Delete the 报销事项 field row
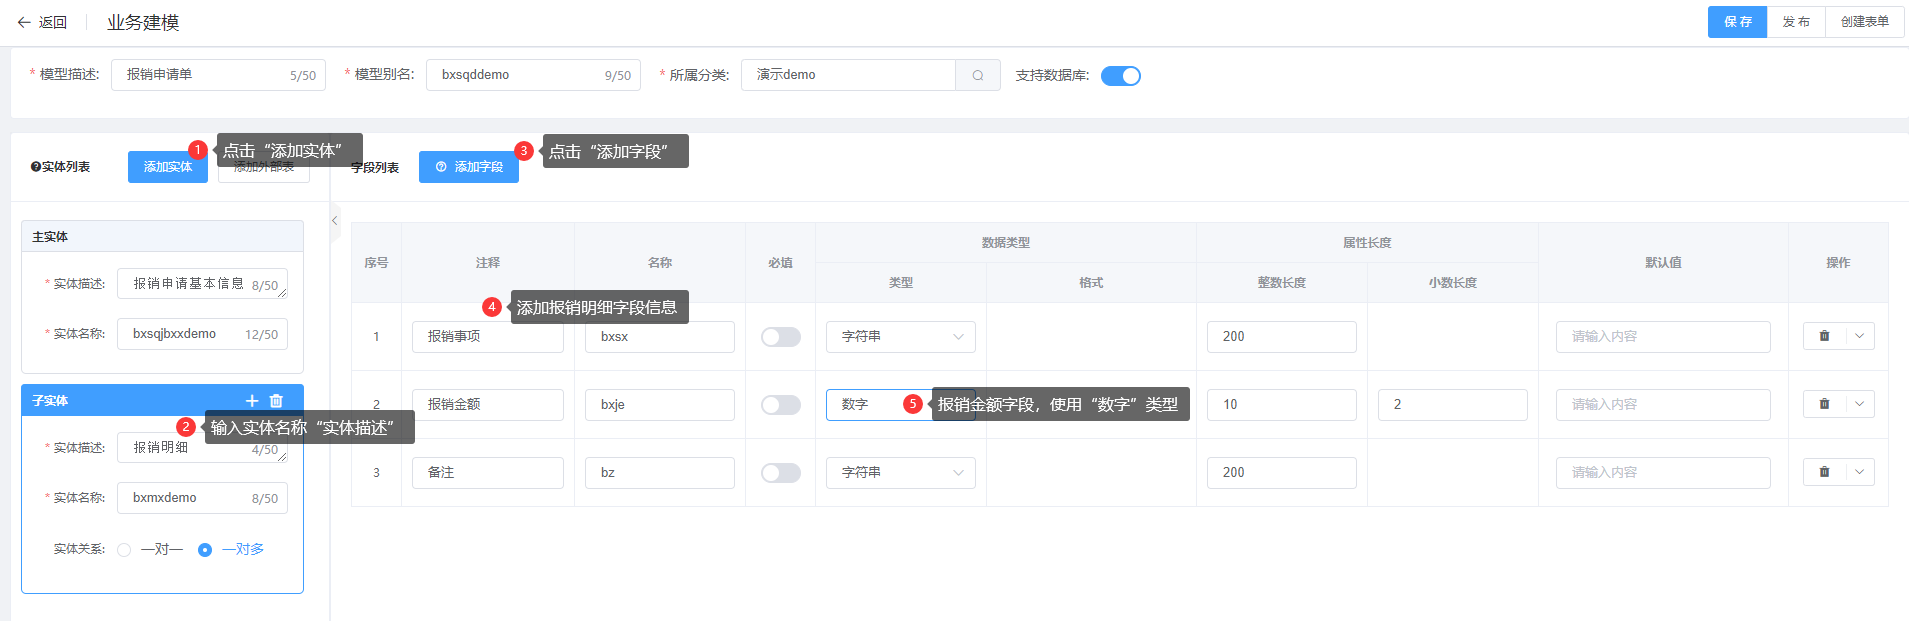This screenshot has height=621, width=1909. coord(1824,336)
